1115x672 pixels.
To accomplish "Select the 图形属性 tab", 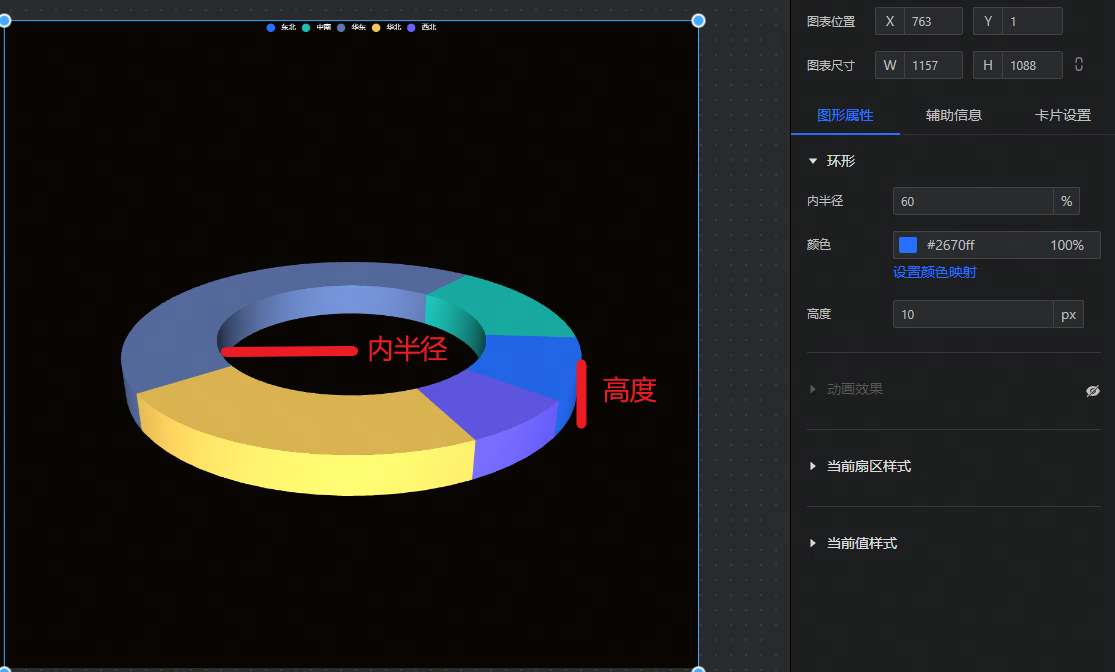I will [x=845, y=115].
